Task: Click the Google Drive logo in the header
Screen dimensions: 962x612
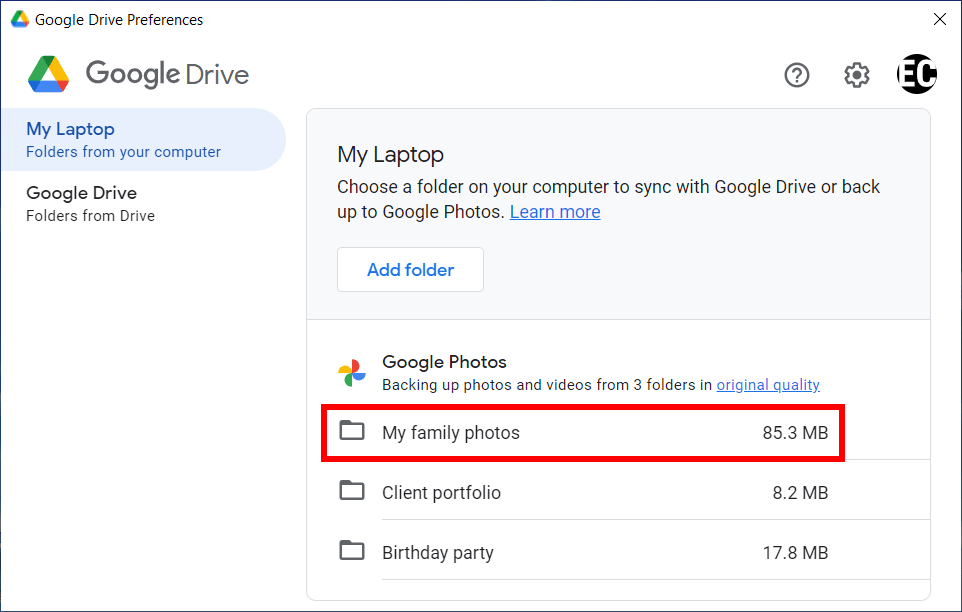Action: click(x=139, y=74)
